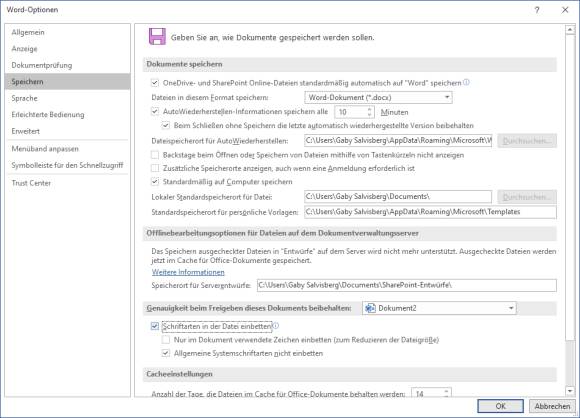Screen dimensions: 580x418
Task: Open Menüband anpassen category
Action: click(x=67, y=149)
